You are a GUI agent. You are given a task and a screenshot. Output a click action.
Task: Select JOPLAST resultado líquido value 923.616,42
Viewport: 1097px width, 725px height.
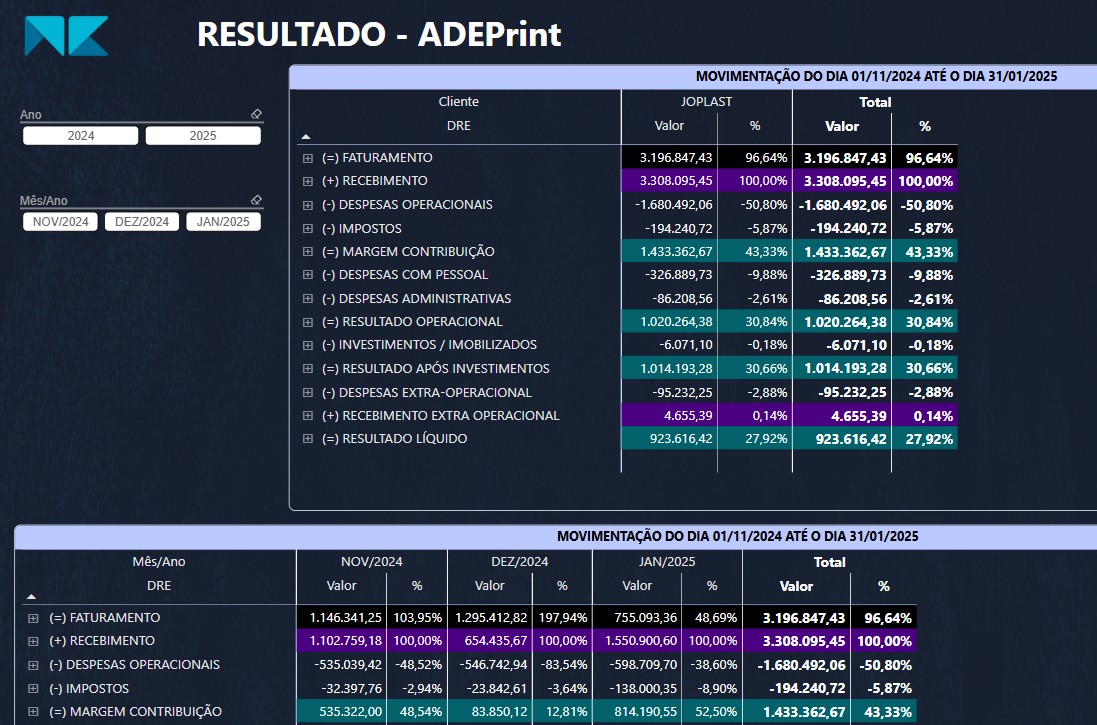(681, 439)
